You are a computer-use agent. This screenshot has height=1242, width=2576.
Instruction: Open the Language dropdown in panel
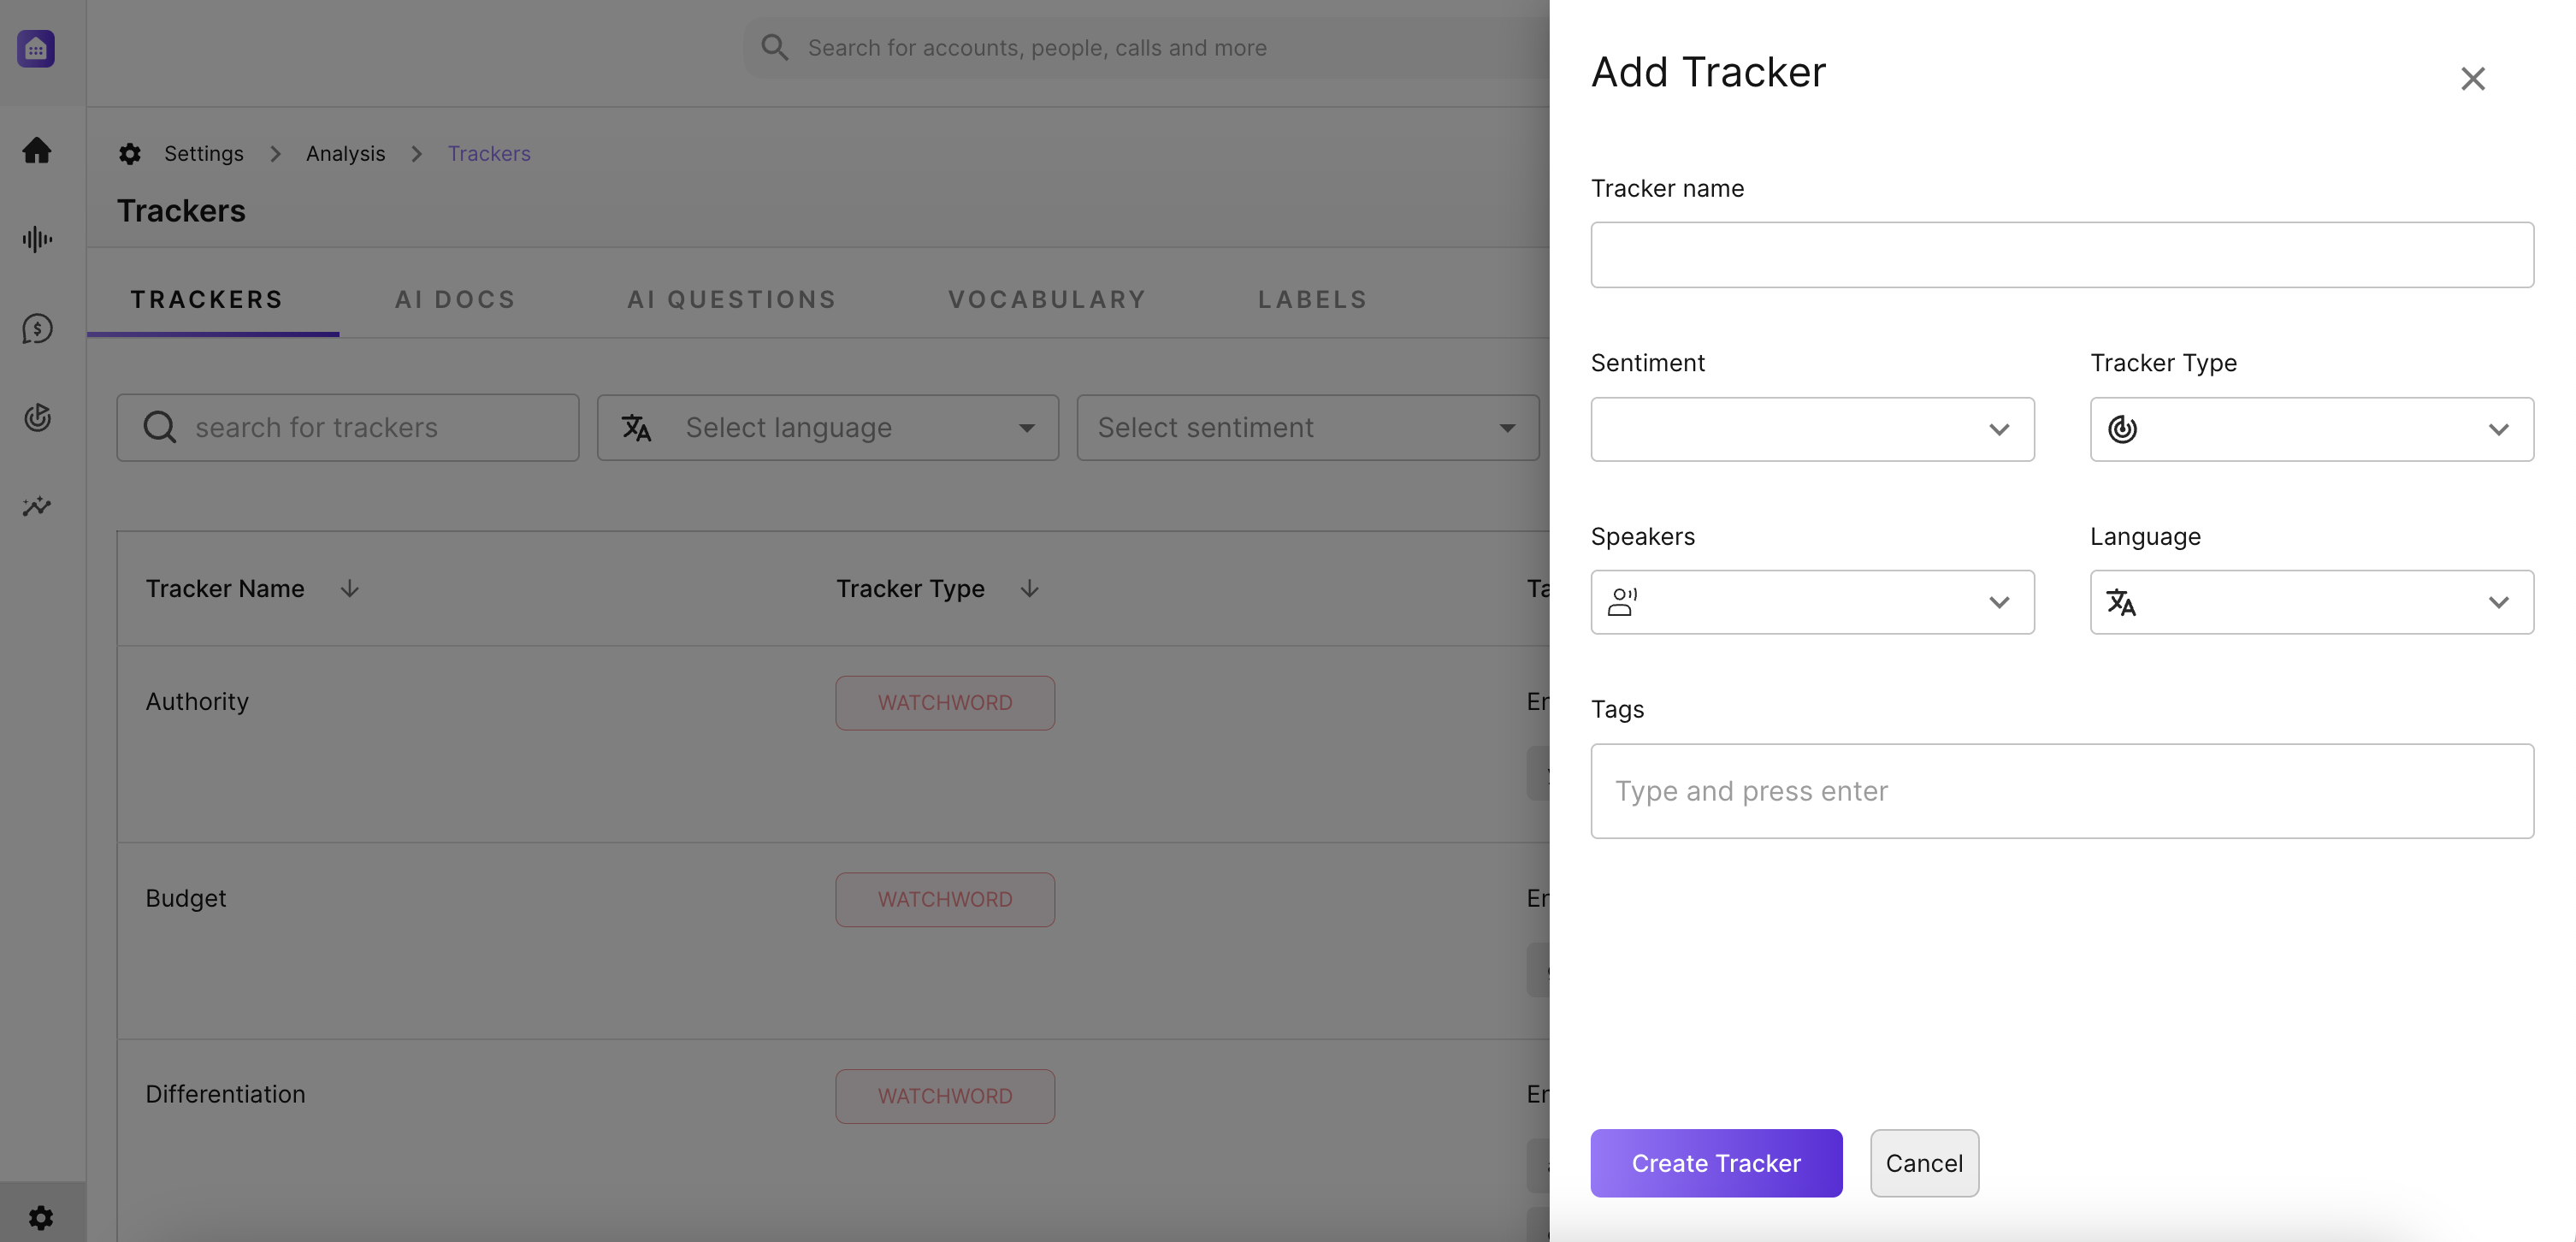click(2310, 602)
